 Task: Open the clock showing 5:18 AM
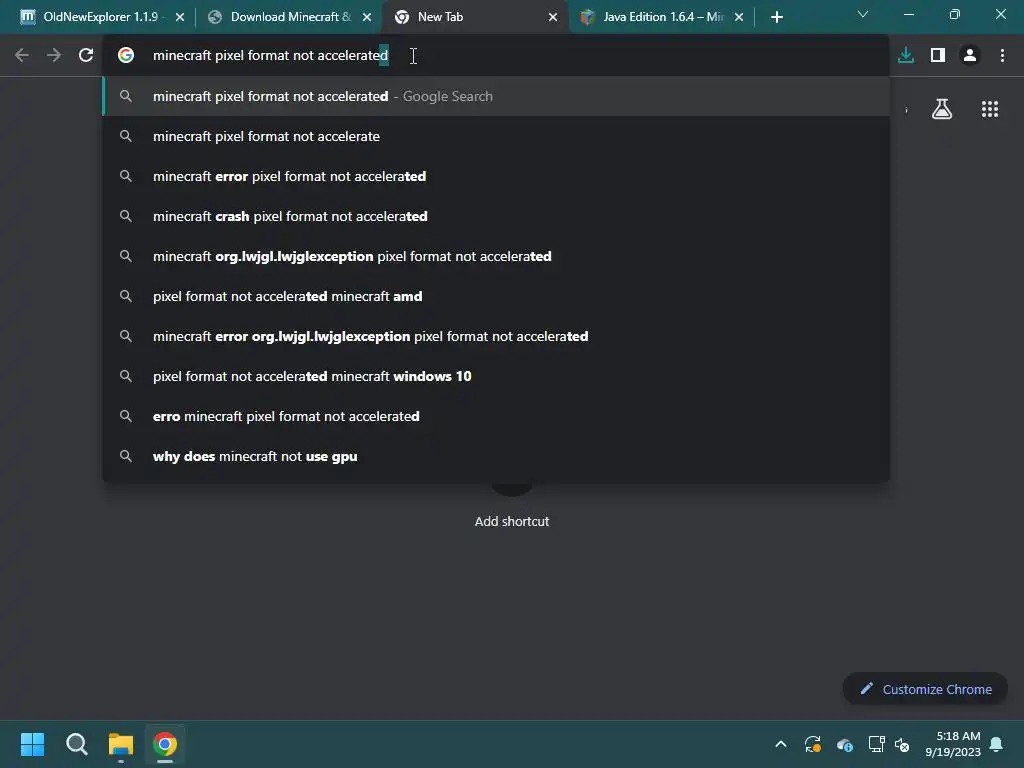(x=953, y=744)
